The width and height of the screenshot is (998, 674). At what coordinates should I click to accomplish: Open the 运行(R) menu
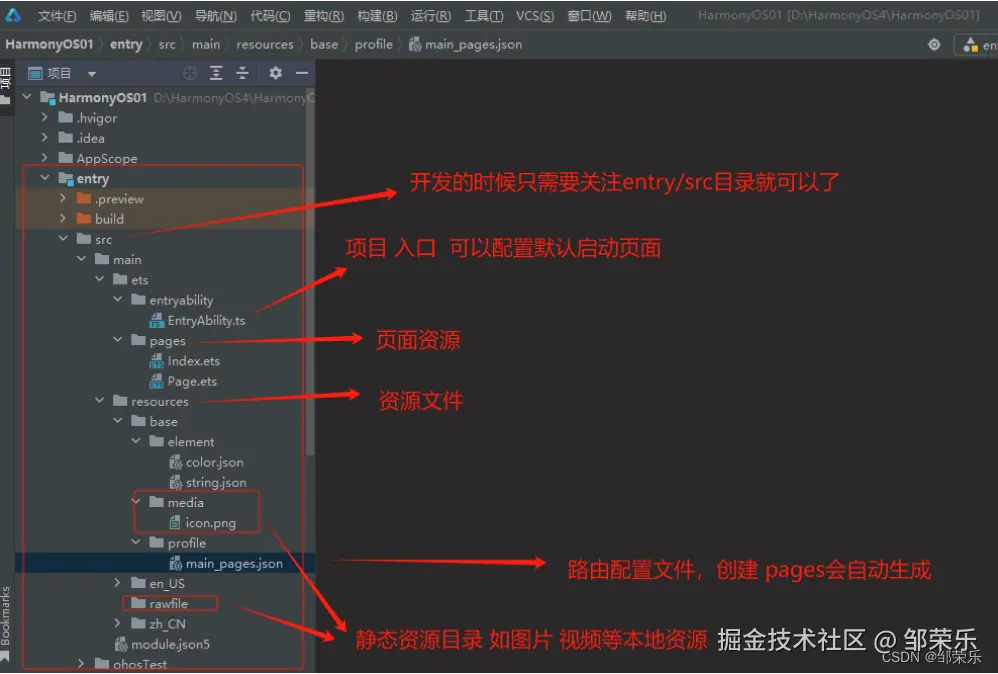(x=431, y=15)
